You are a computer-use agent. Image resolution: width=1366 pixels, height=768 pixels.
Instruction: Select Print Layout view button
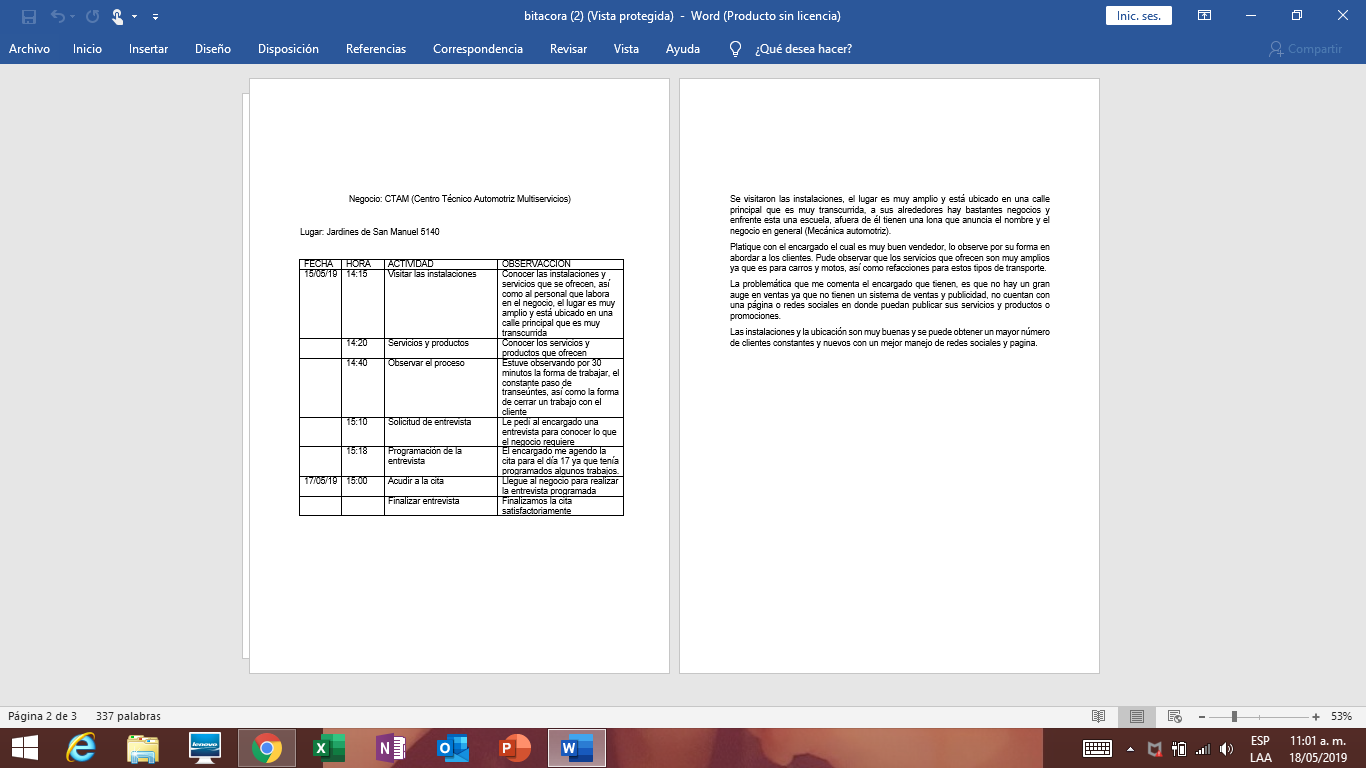pyautogui.click(x=1137, y=716)
